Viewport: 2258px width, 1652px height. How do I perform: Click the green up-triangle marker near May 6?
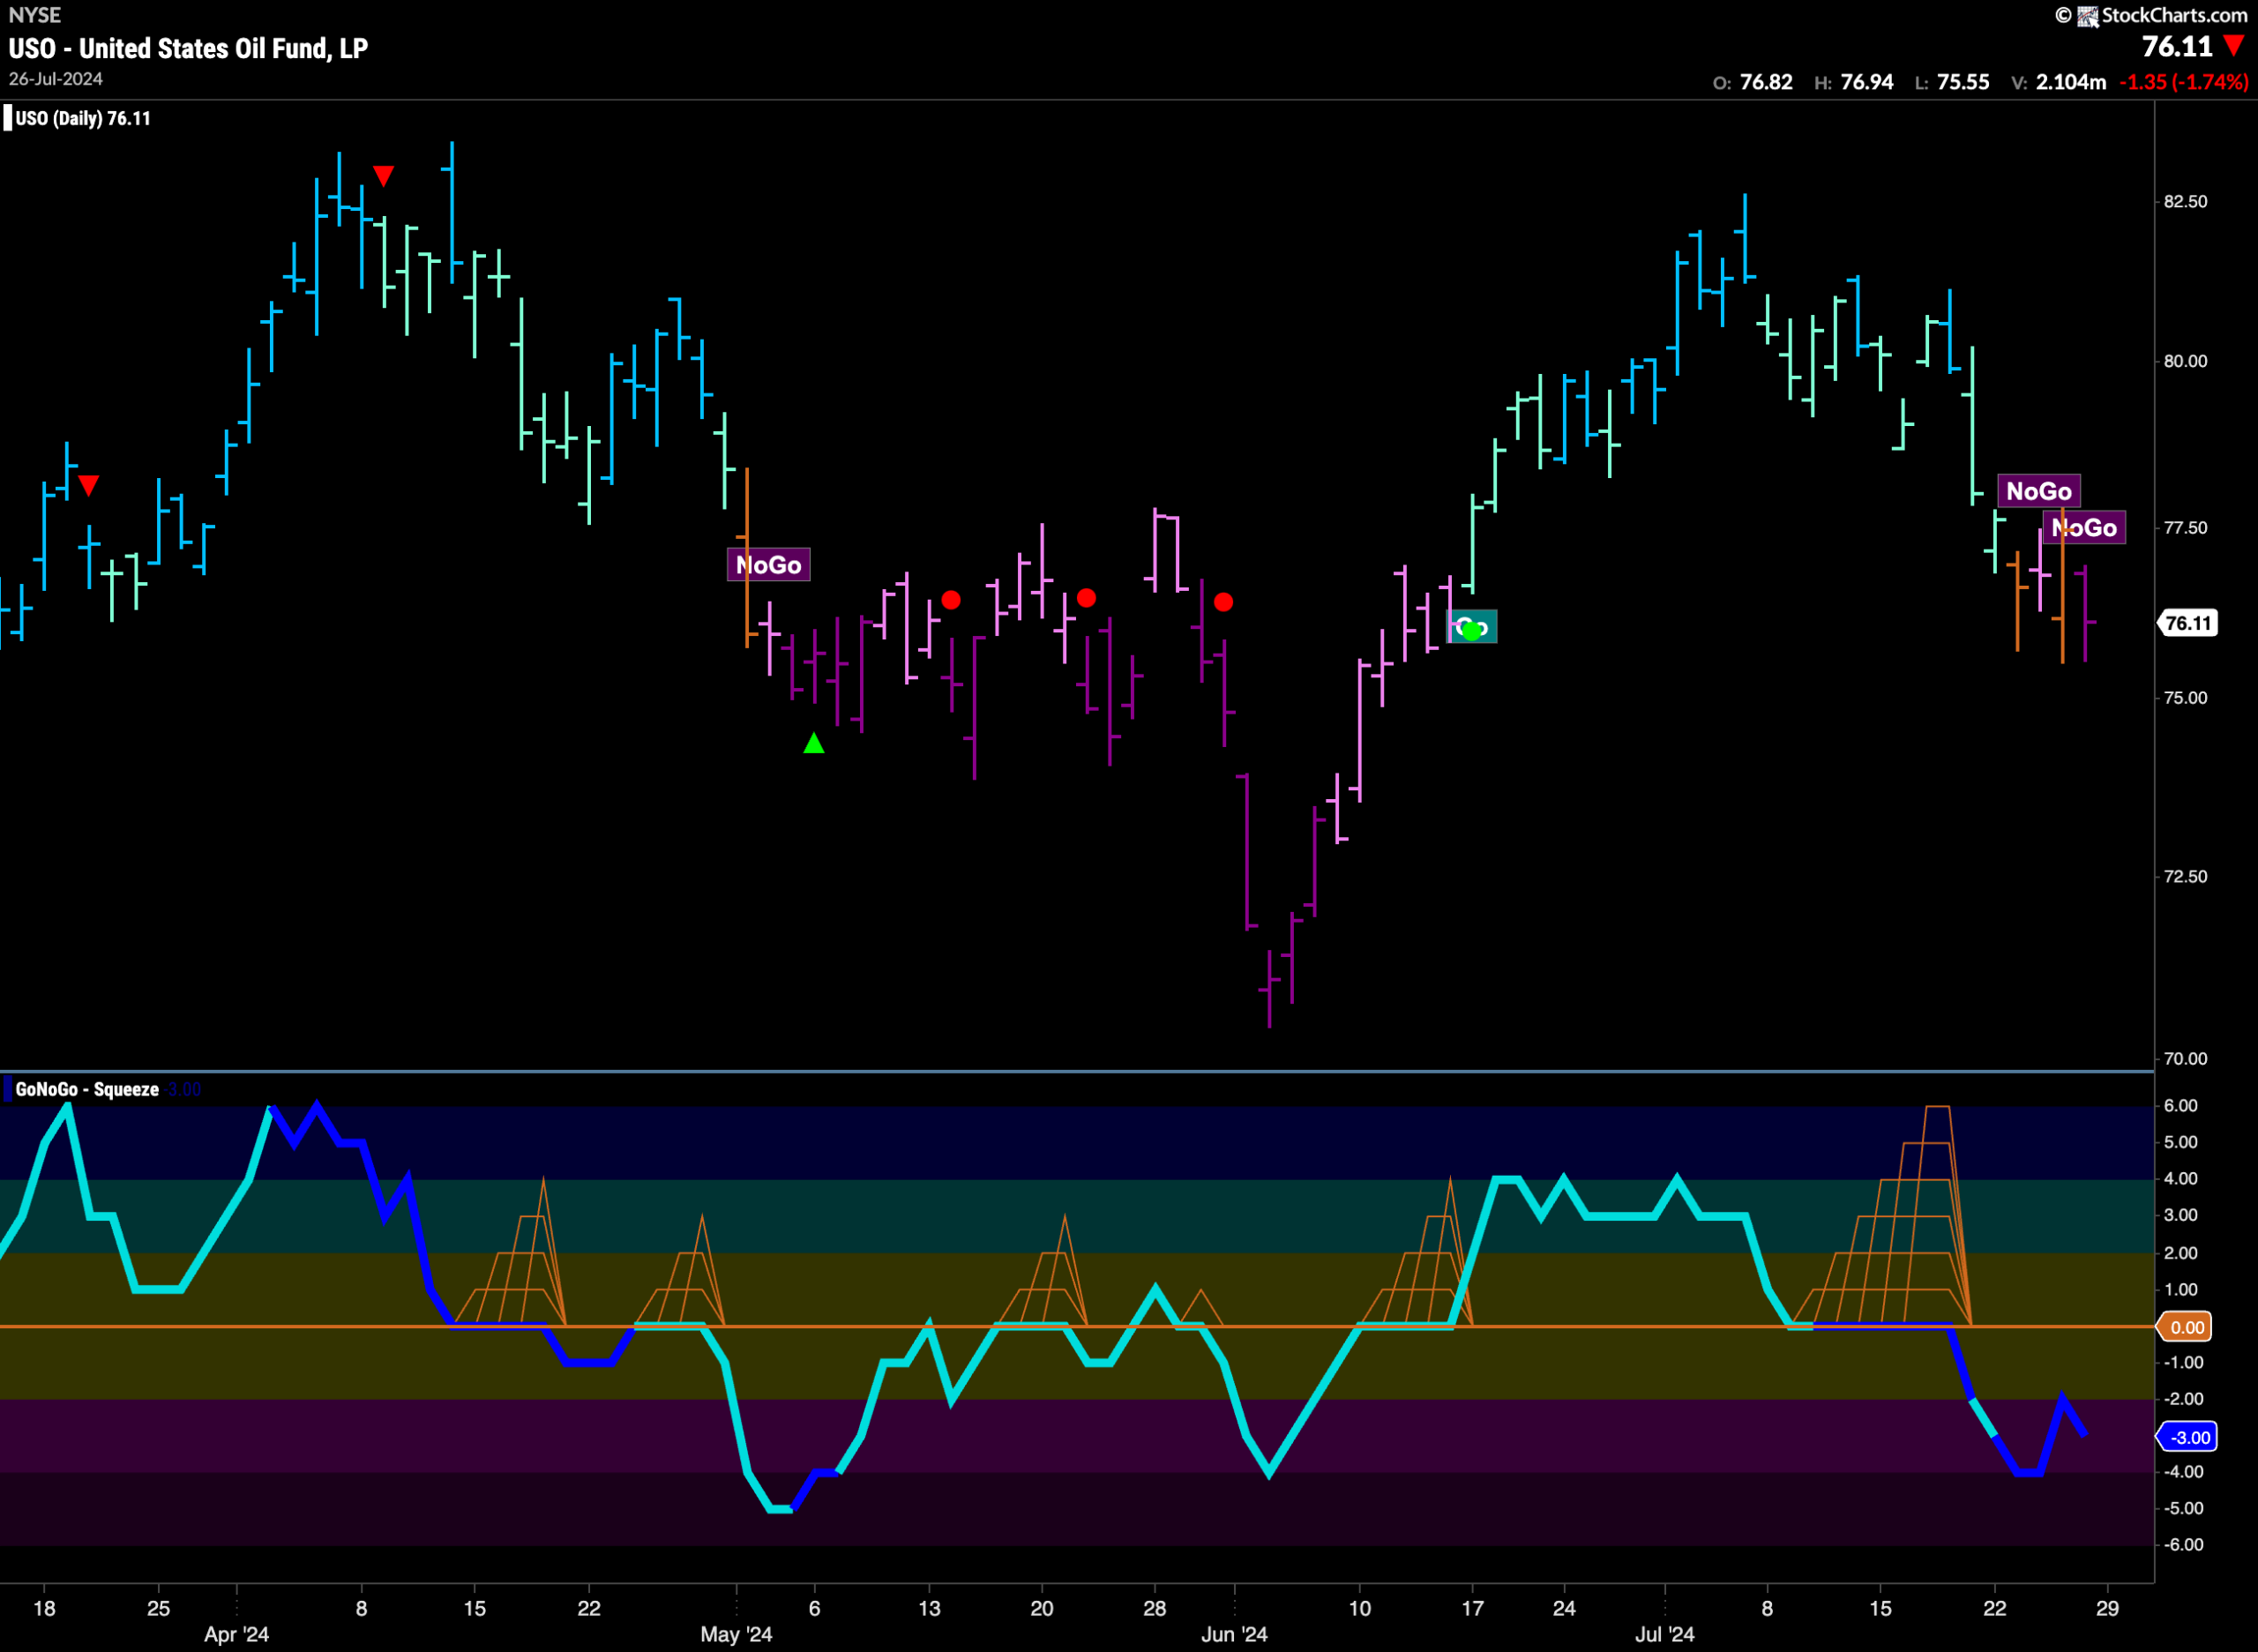point(814,743)
